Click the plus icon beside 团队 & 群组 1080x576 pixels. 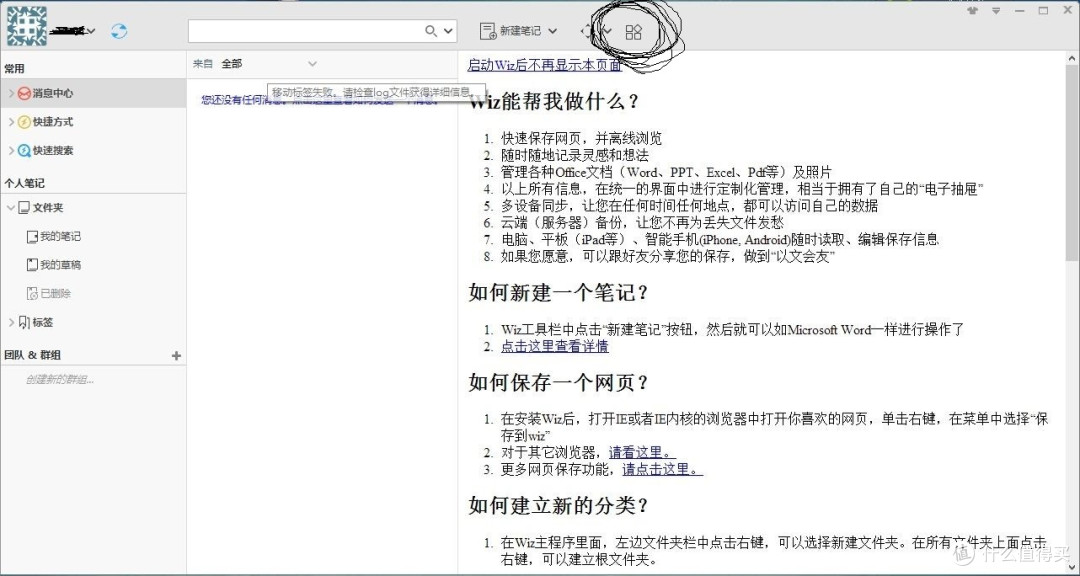pos(176,356)
